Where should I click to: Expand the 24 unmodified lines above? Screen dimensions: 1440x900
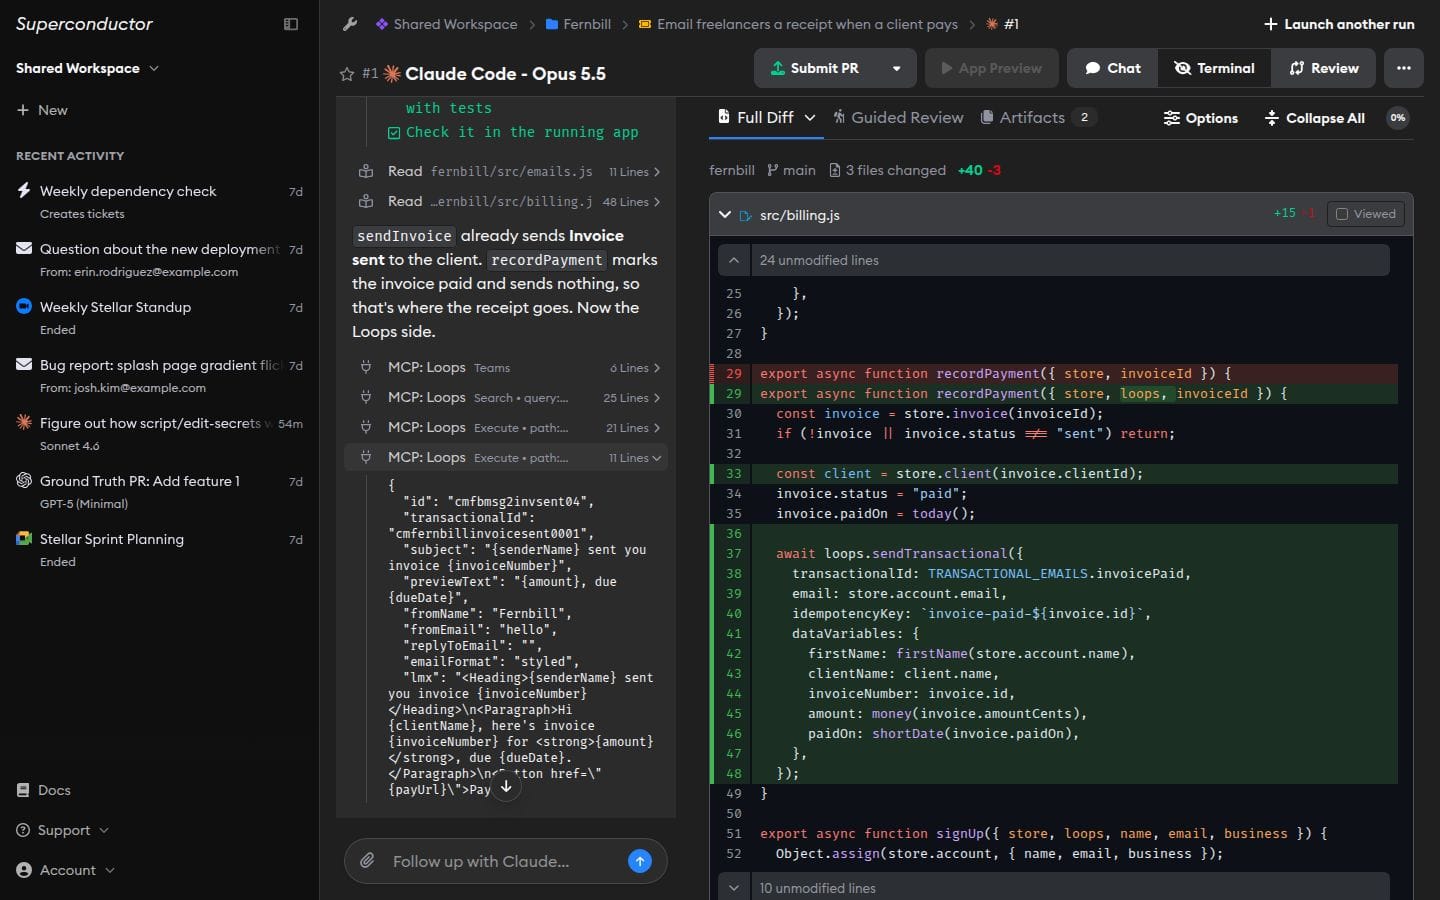[734, 260]
